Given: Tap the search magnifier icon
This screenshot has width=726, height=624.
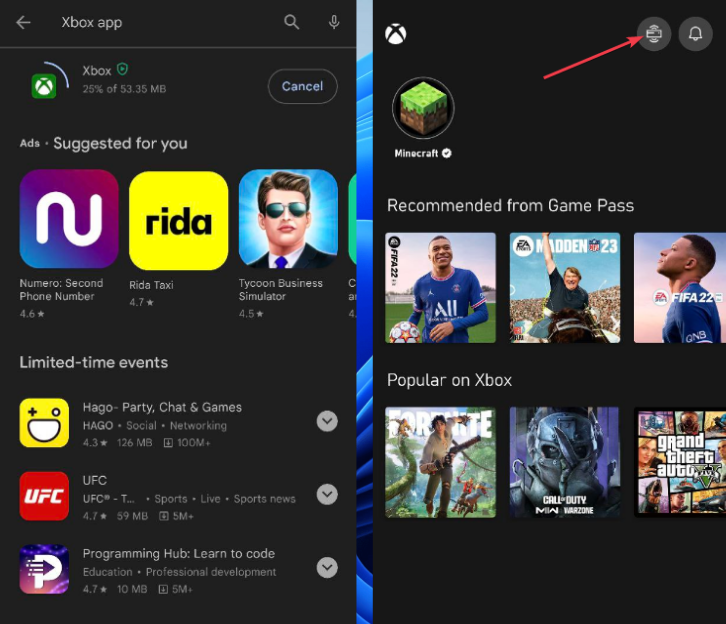Looking at the screenshot, I should coord(291,22).
